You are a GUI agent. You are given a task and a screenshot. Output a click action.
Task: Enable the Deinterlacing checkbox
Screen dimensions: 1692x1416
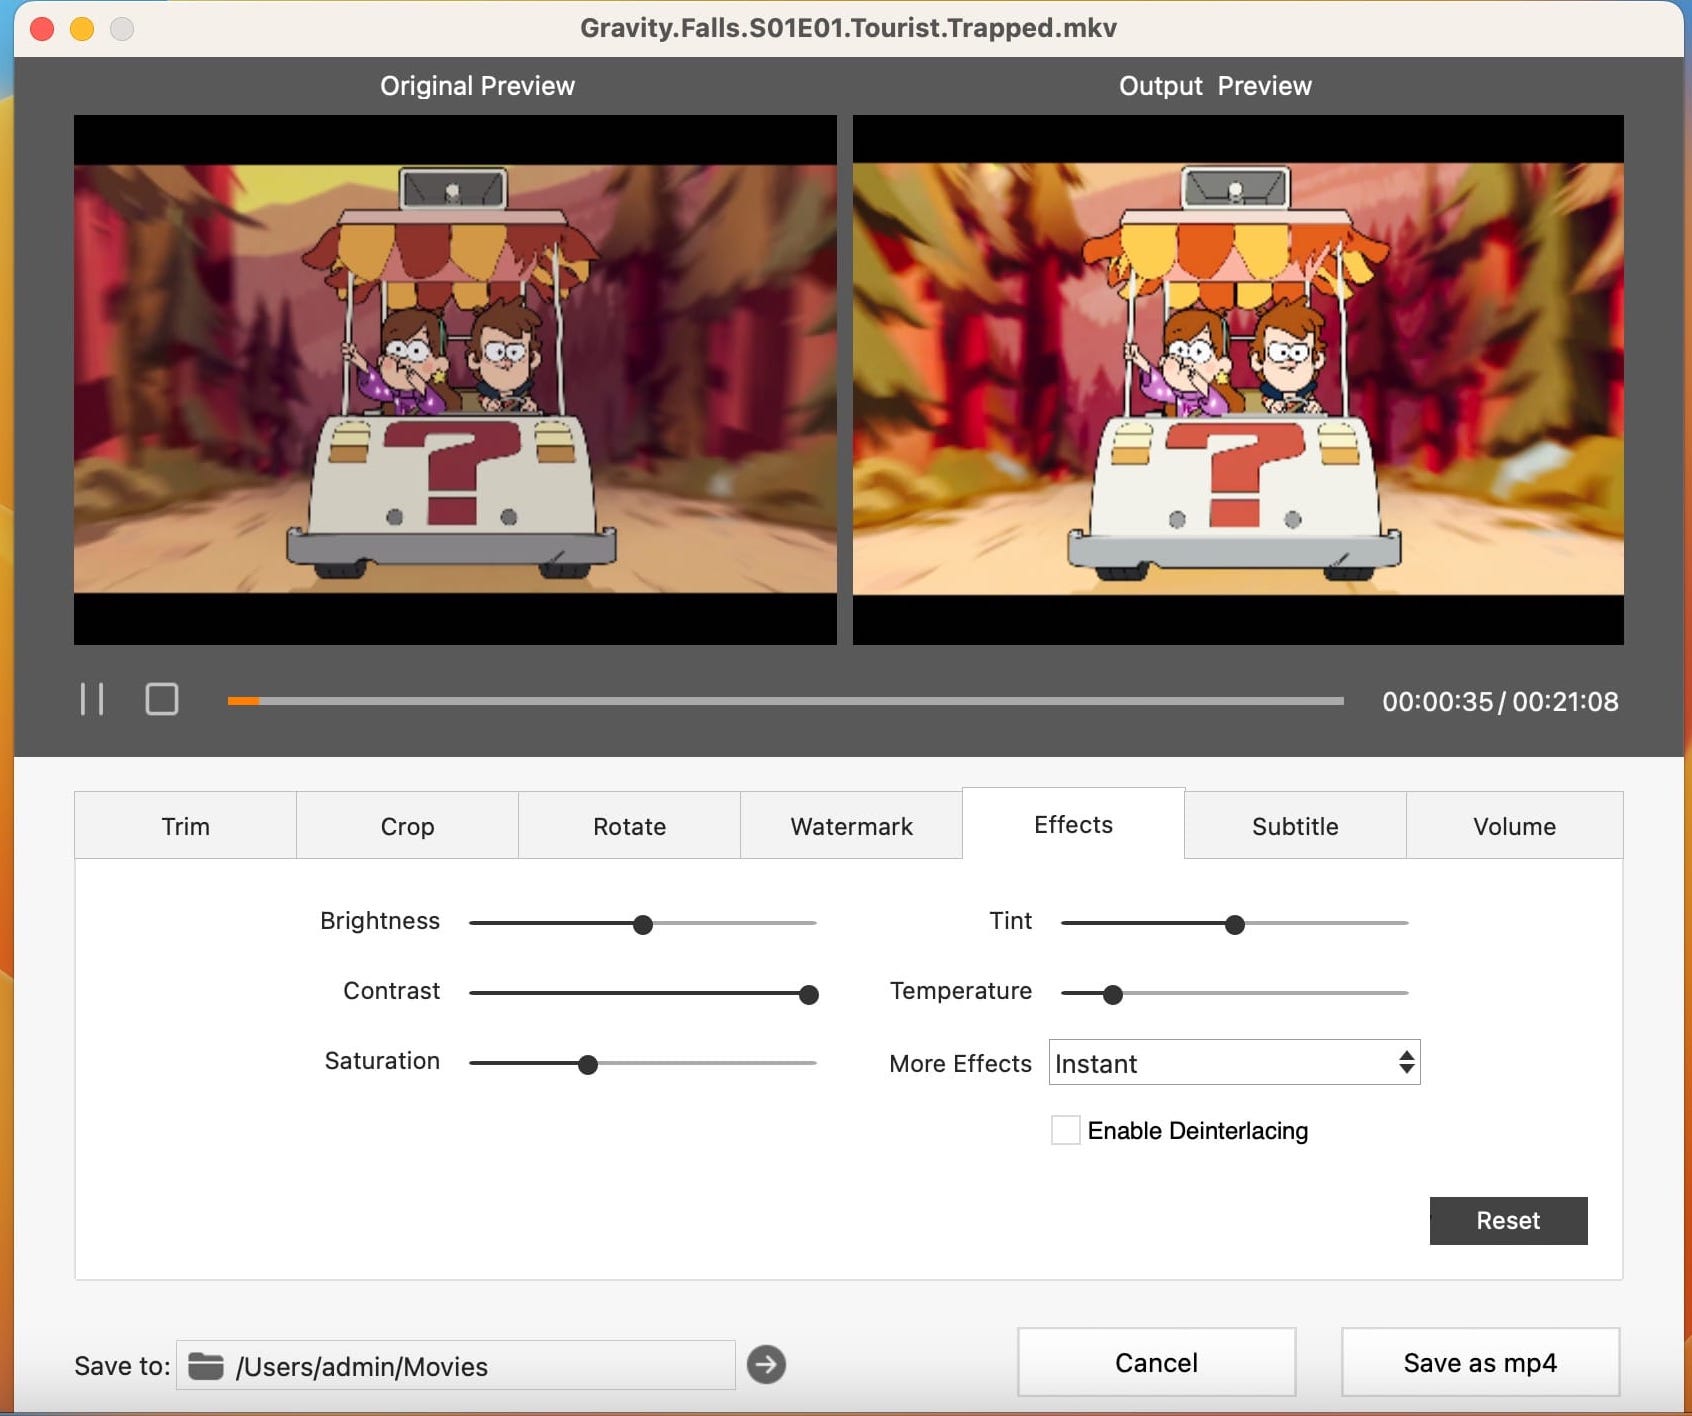click(x=1065, y=1130)
